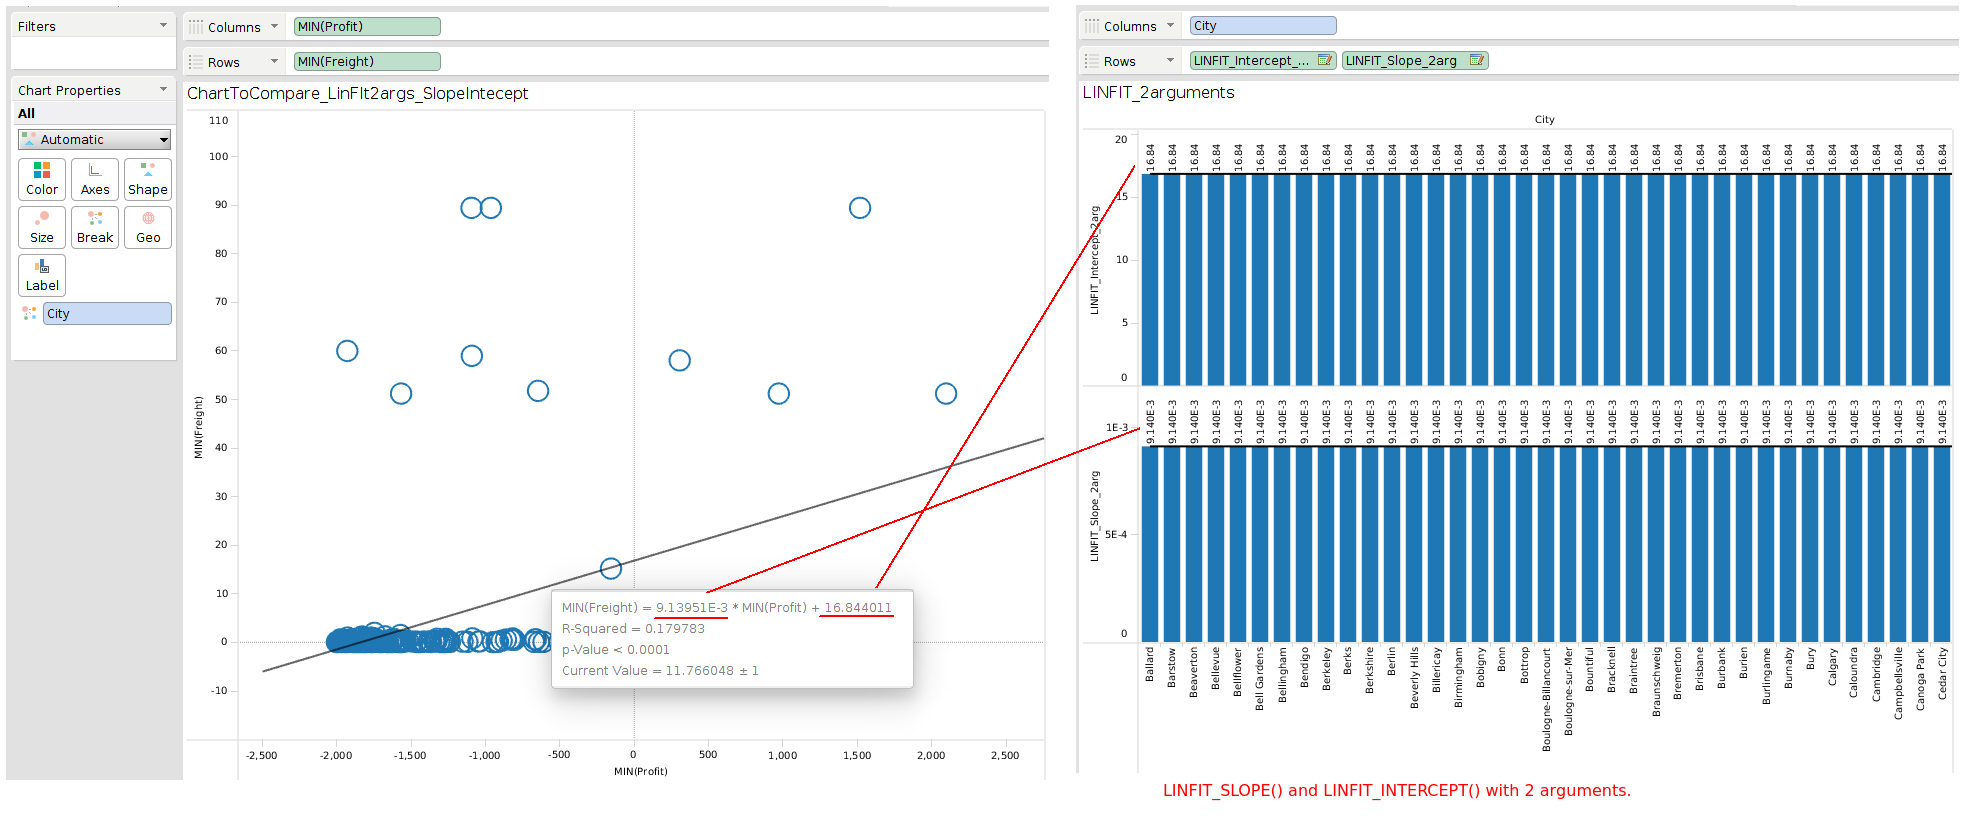Click the edit icon on LINFIT_Slope_2arg pill
The image size is (1970, 831).
pos(1476,60)
